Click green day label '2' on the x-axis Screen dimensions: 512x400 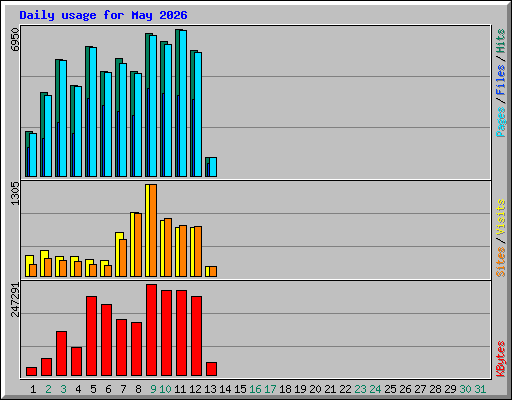[48, 389]
